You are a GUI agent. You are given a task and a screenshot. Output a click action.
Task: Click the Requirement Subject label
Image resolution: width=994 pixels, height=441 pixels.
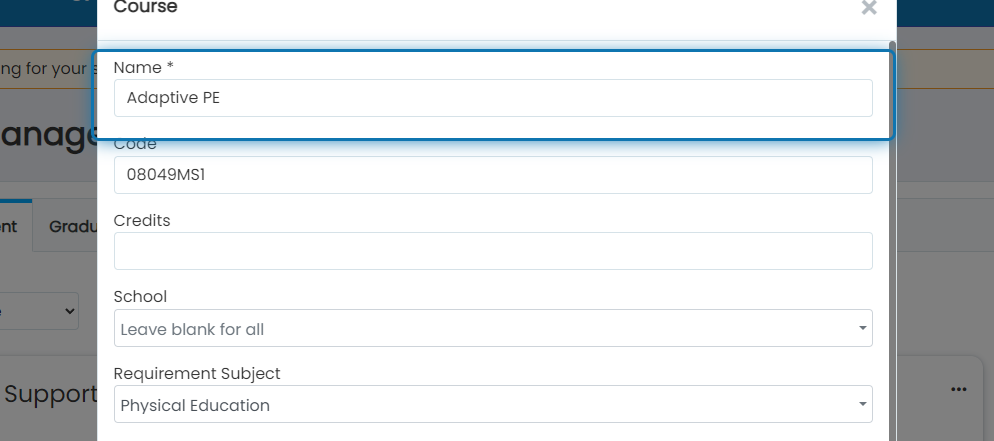click(x=197, y=373)
